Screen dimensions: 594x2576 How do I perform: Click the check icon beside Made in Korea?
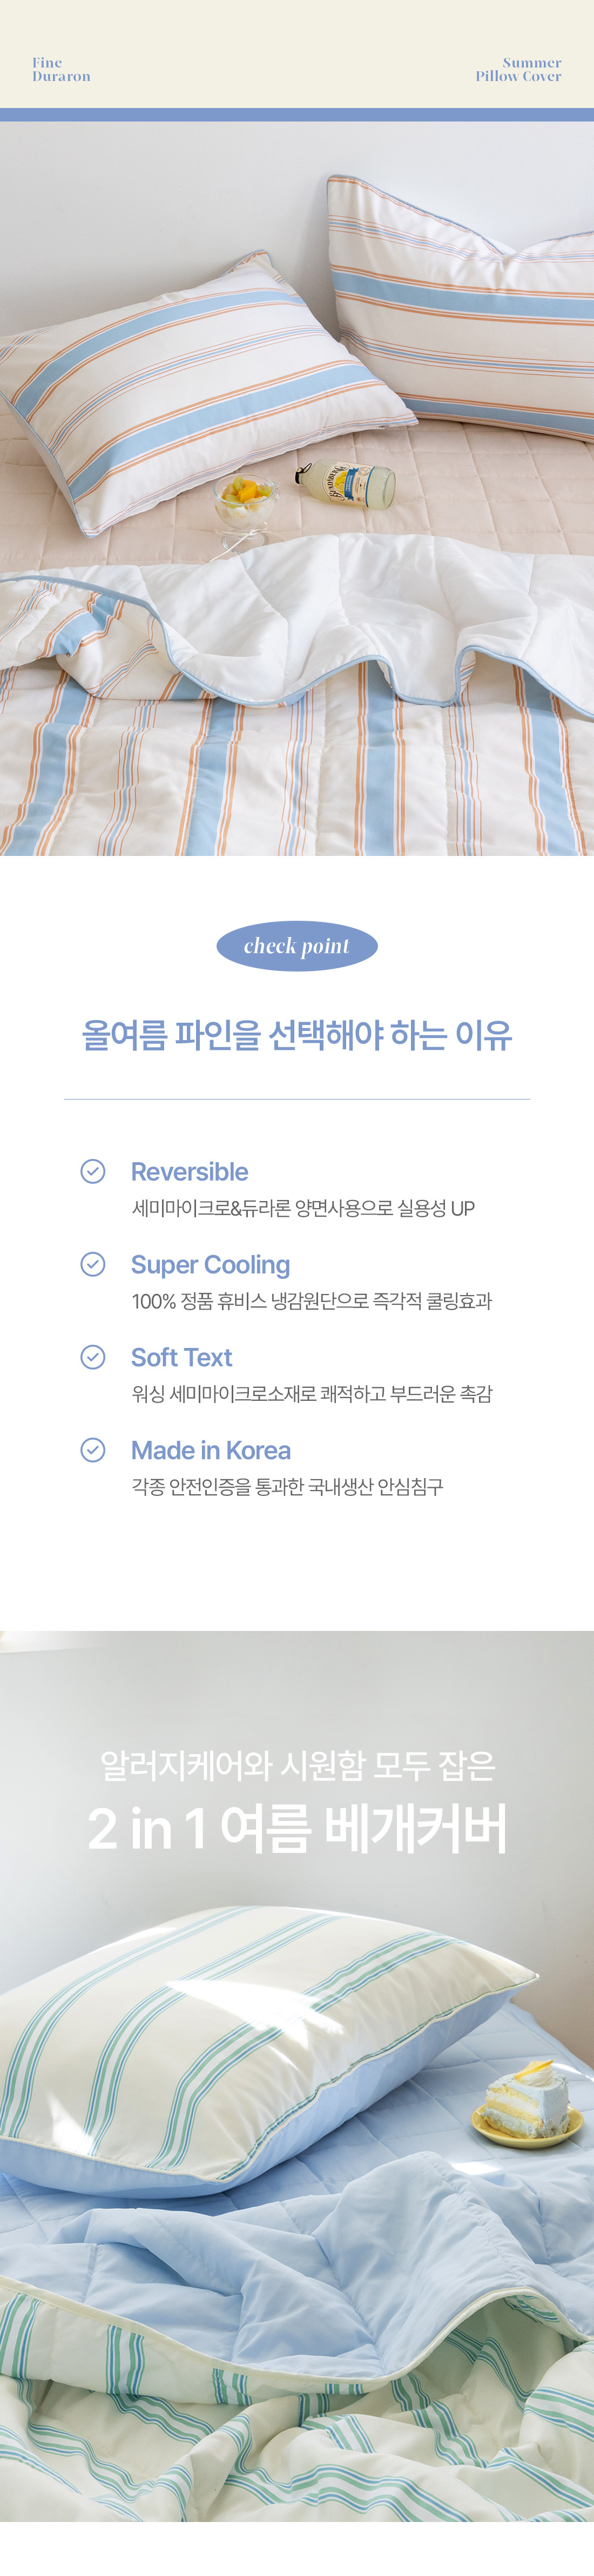coord(93,1450)
